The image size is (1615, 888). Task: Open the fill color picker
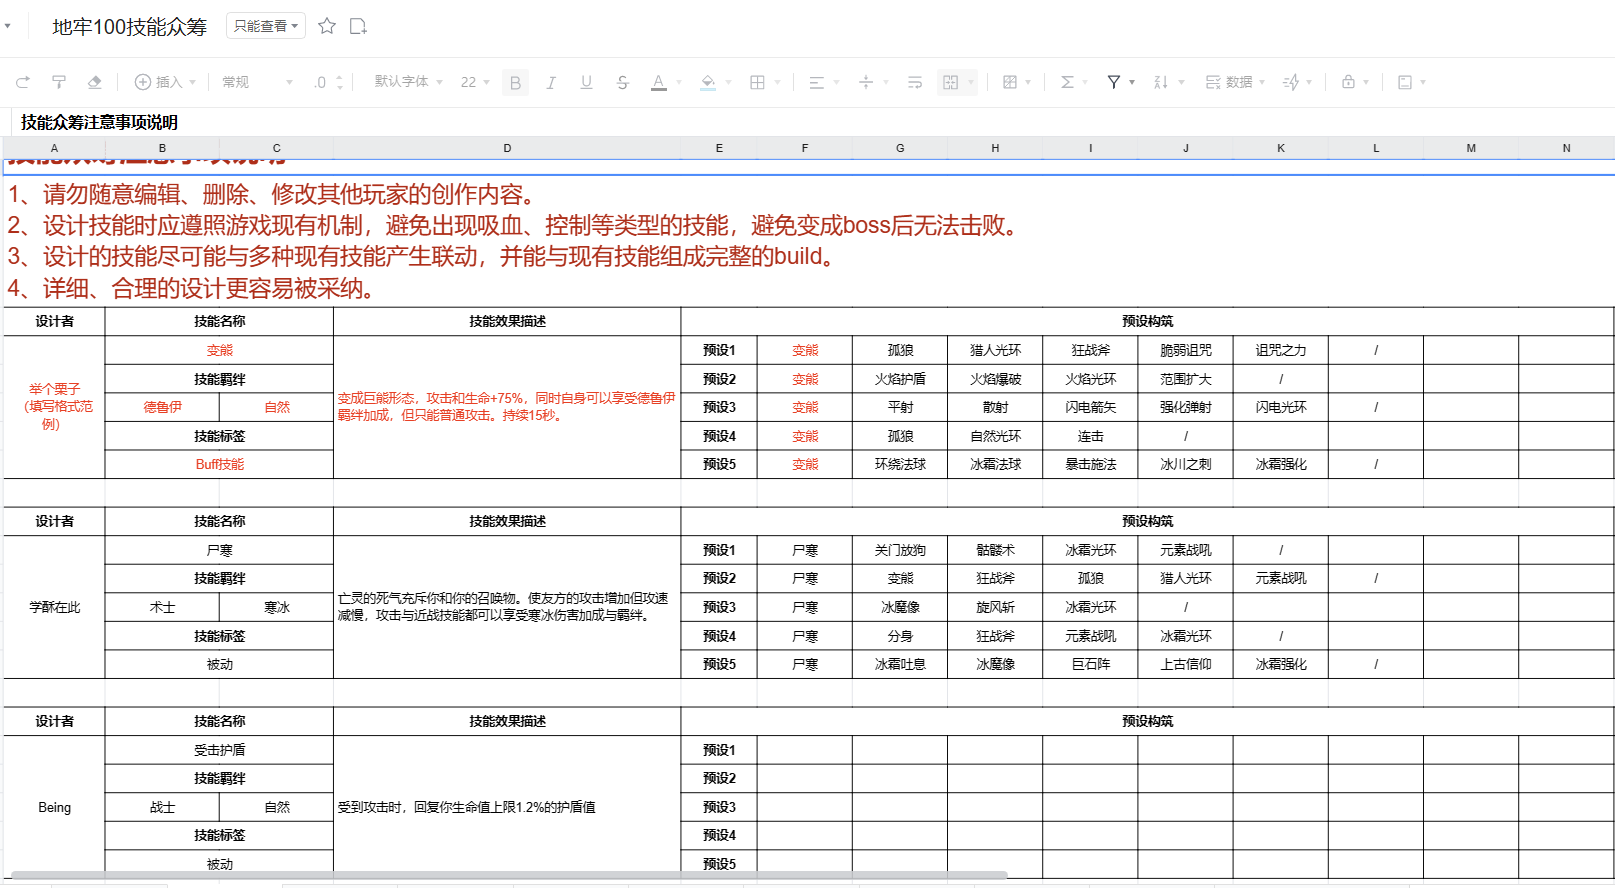click(708, 82)
